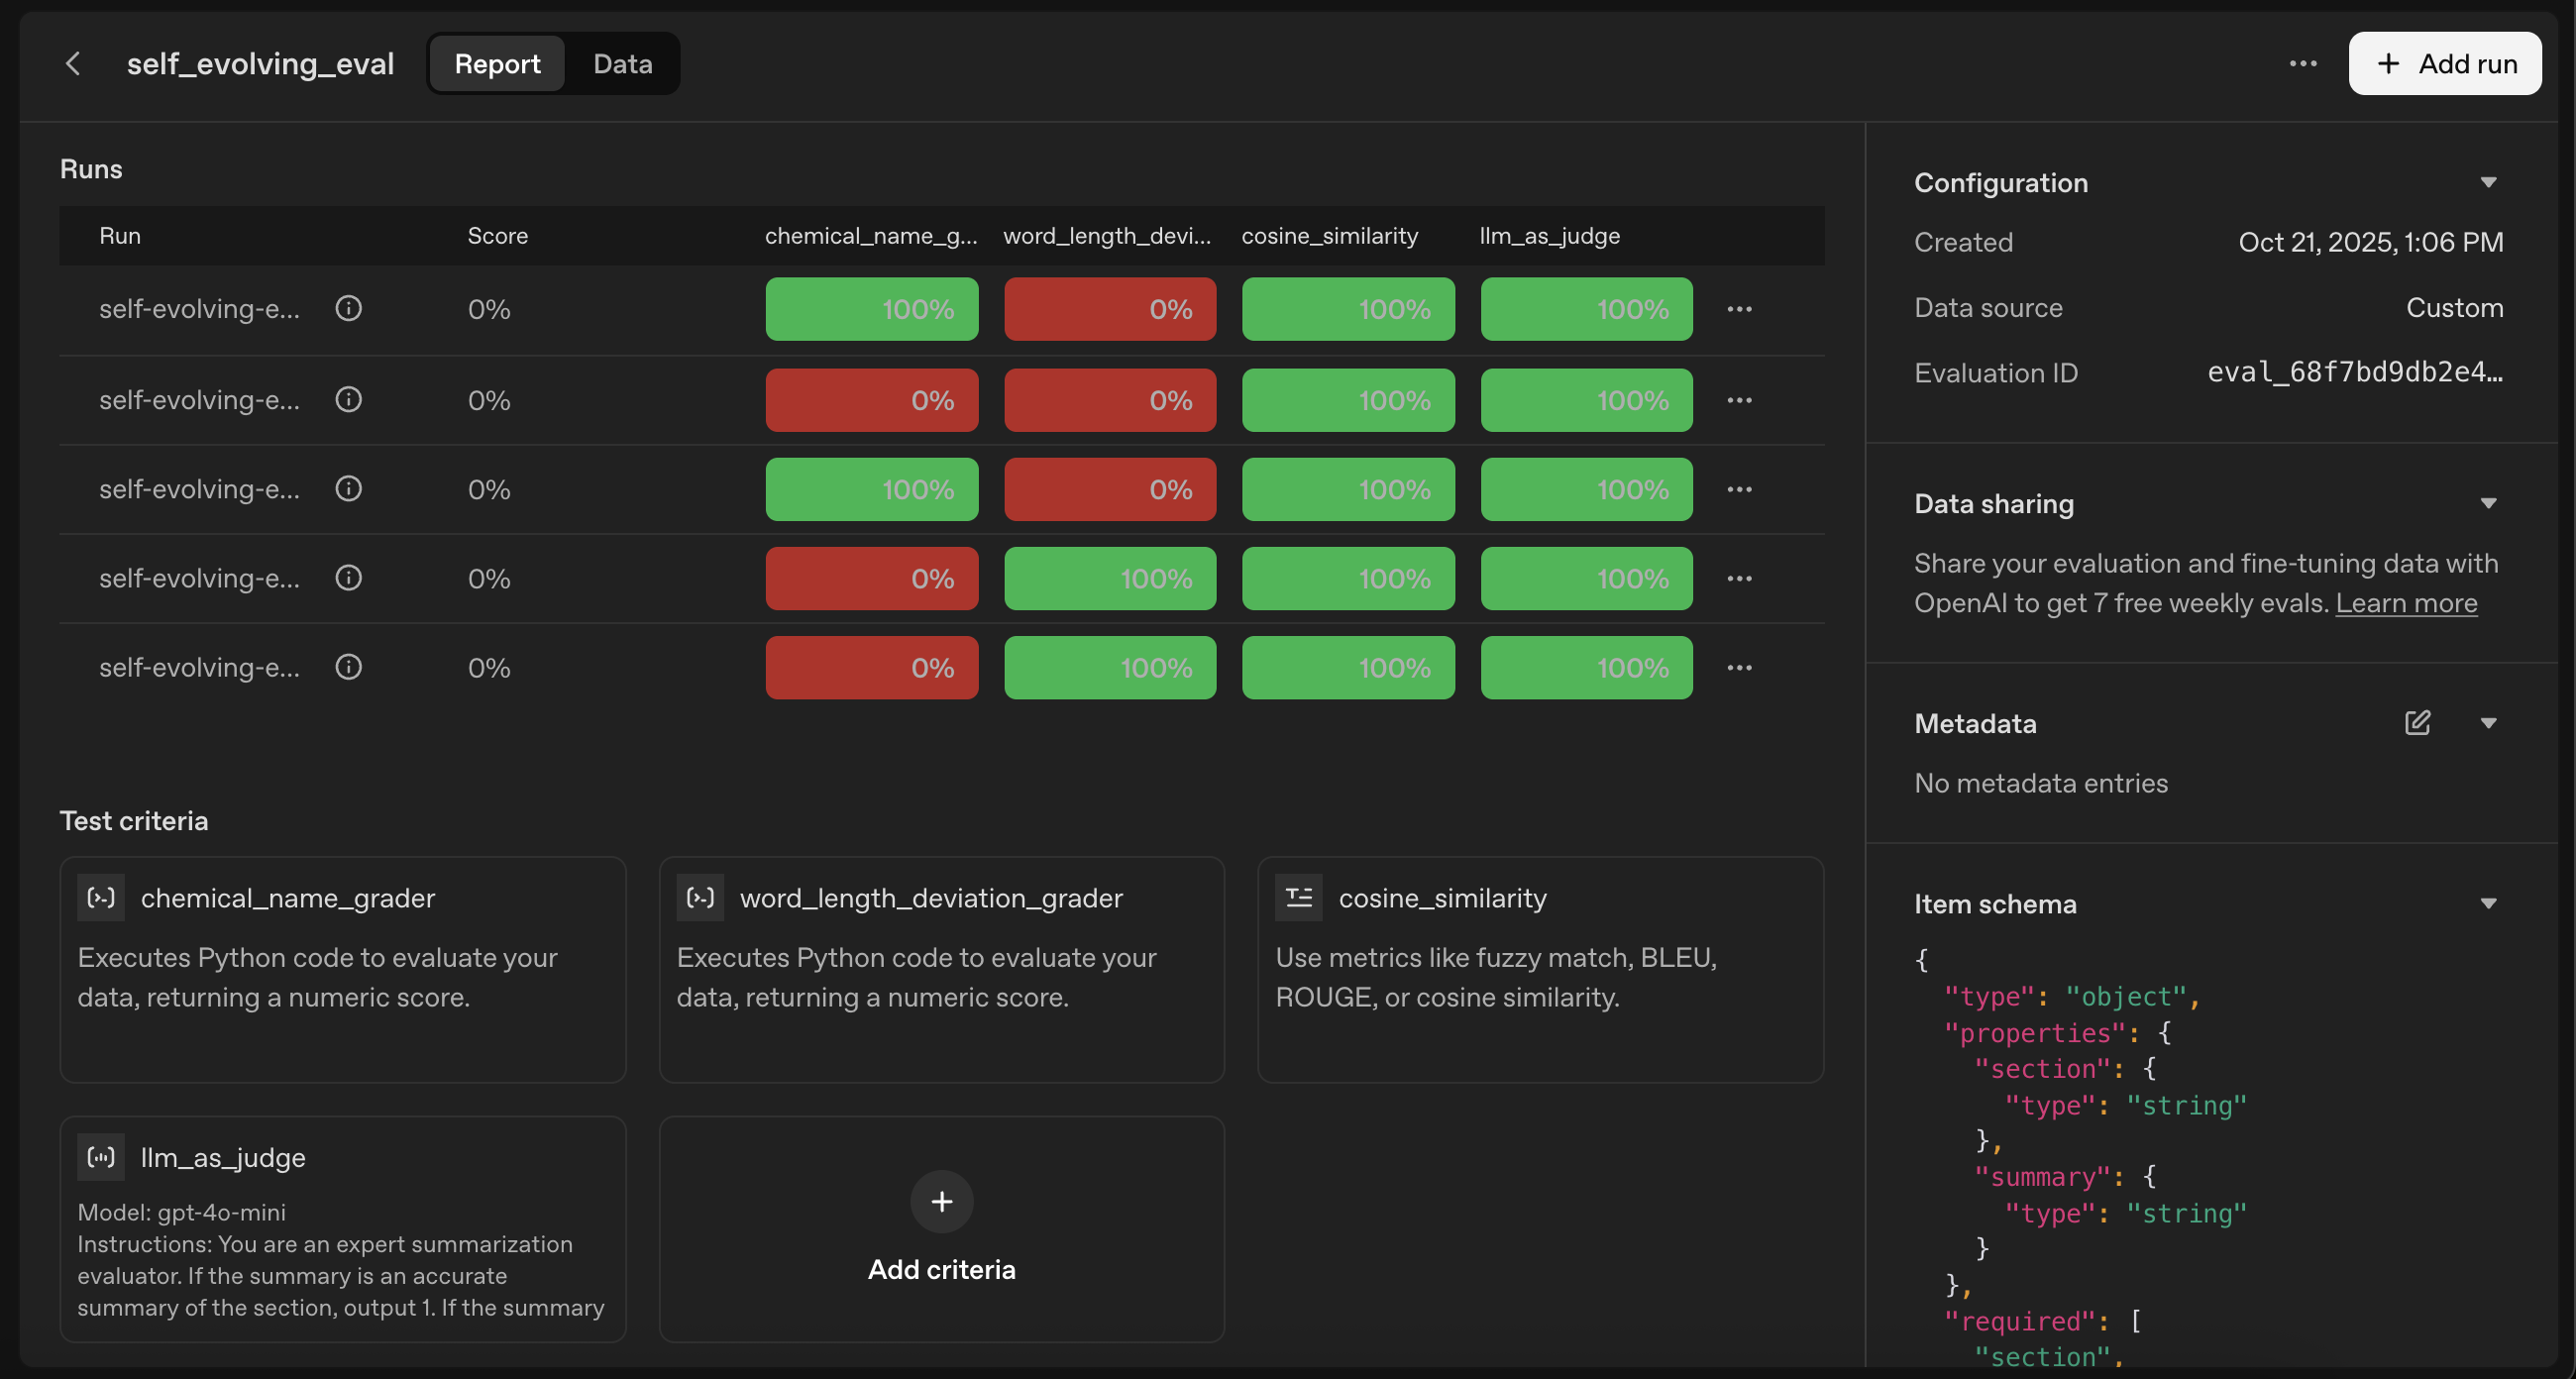Collapse the Configuration panel
Image resolution: width=2576 pixels, height=1379 pixels.
(2489, 181)
